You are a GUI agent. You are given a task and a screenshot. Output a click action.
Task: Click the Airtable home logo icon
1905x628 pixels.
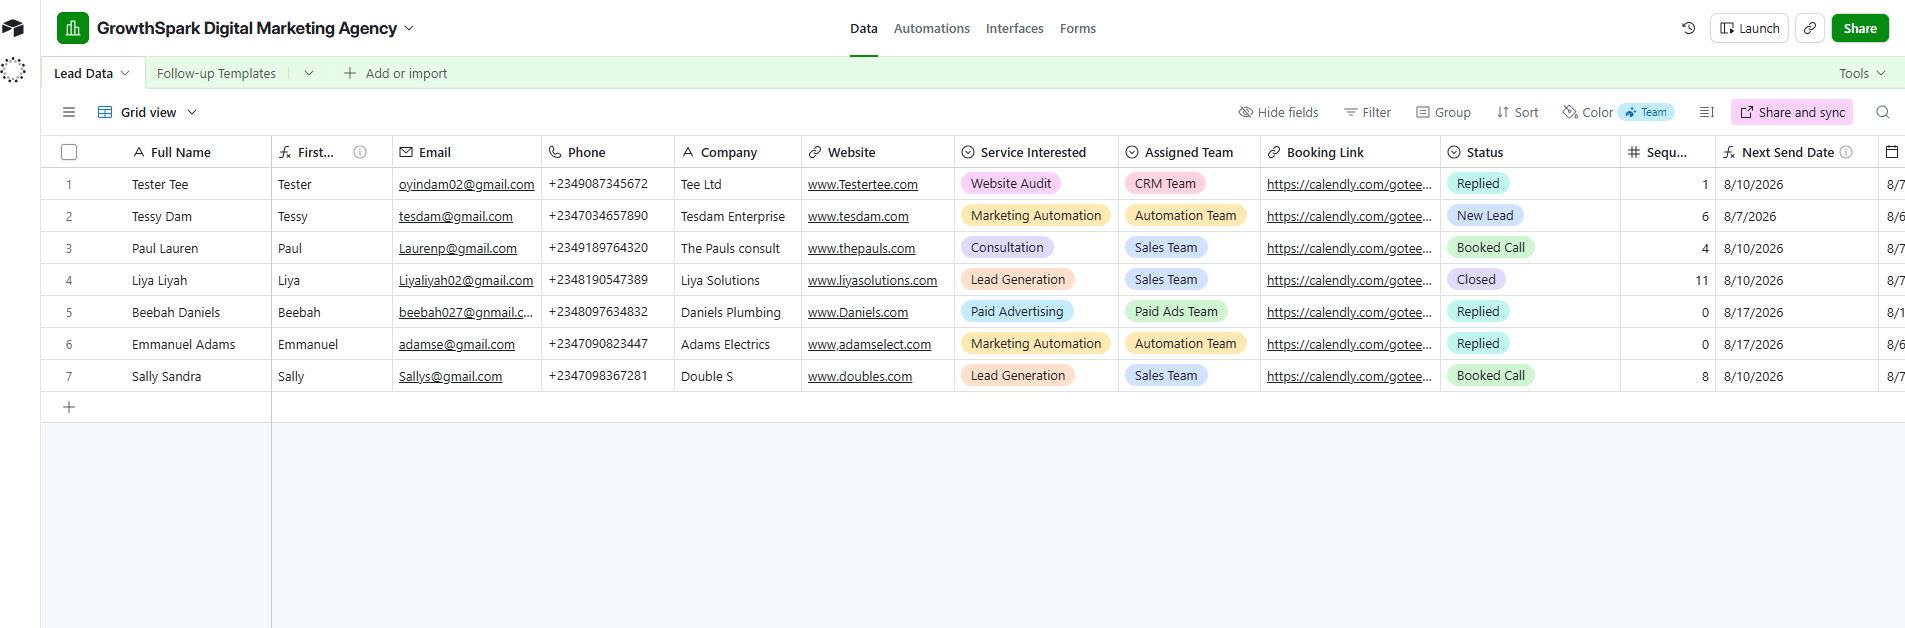(13, 28)
